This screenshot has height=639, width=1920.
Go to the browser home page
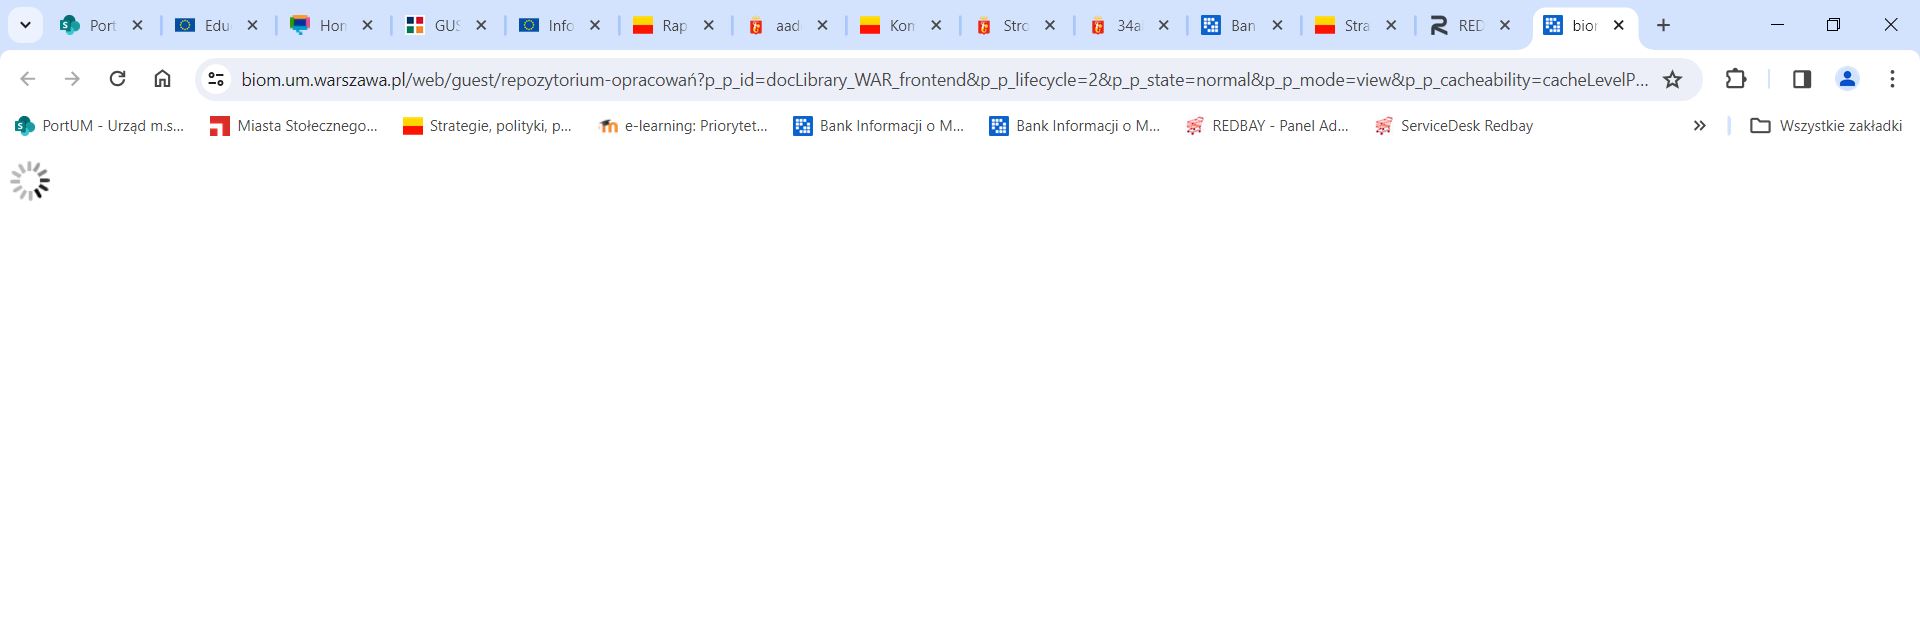tap(162, 79)
